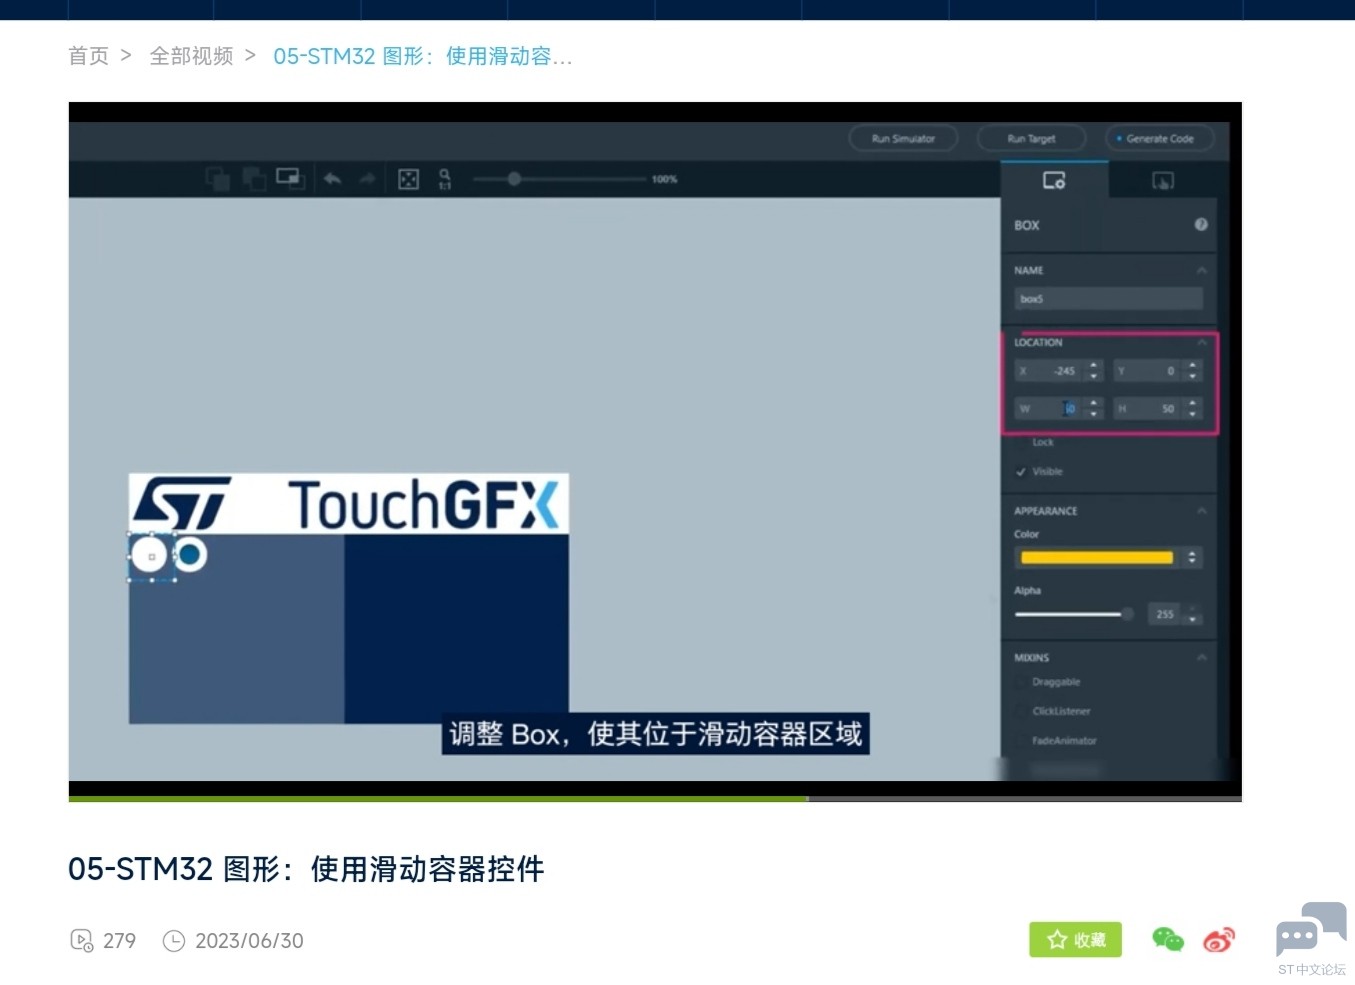
Task: Click the W value stepper arrows
Action: (1094, 408)
